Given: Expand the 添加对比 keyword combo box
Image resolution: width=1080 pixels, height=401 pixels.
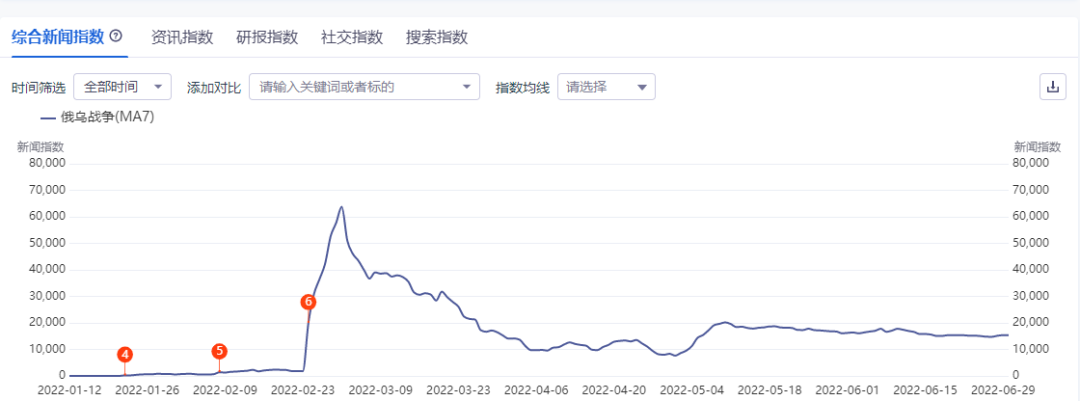Looking at the screenshot, I should pyautogui.click(x=364, y=87).
